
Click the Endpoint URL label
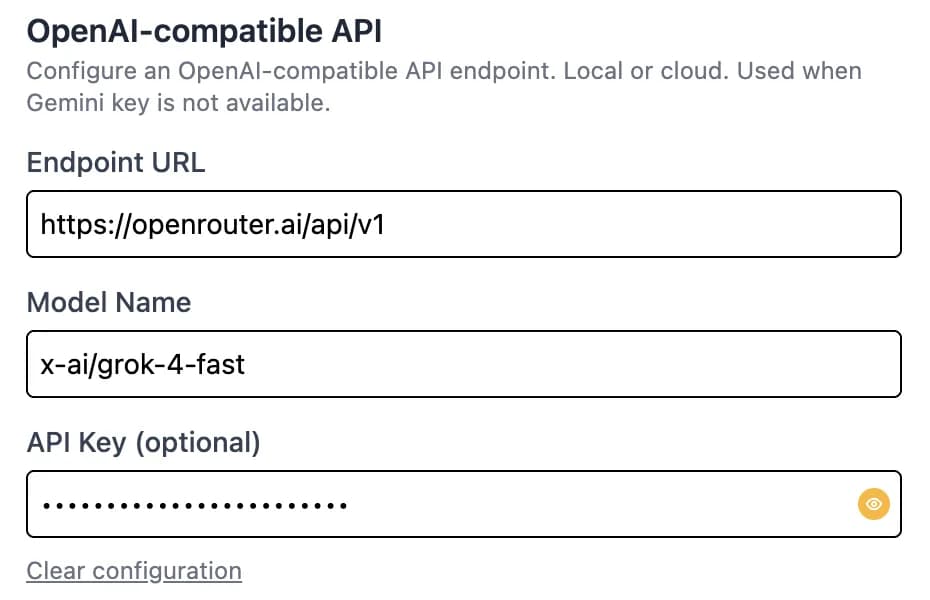pyautogui.click(x=115, y=162)
